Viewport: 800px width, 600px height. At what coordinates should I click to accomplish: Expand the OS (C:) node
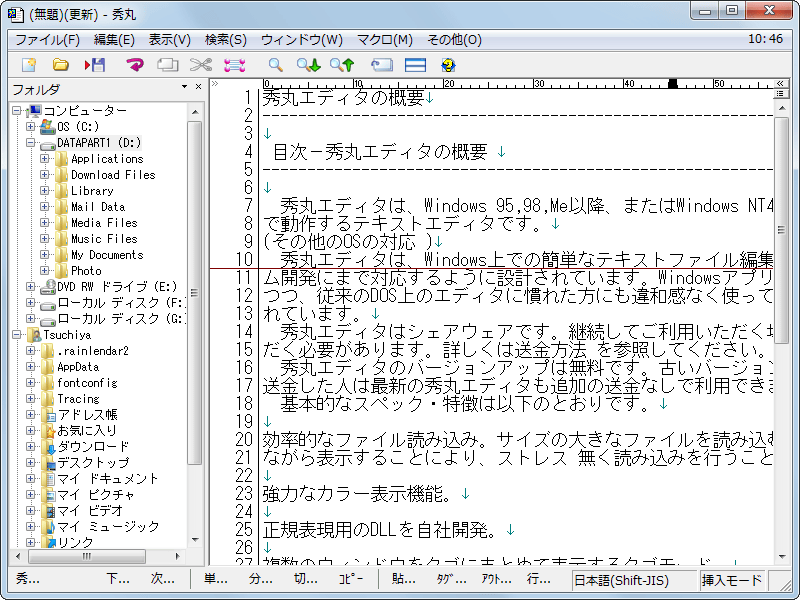[31, 127]
